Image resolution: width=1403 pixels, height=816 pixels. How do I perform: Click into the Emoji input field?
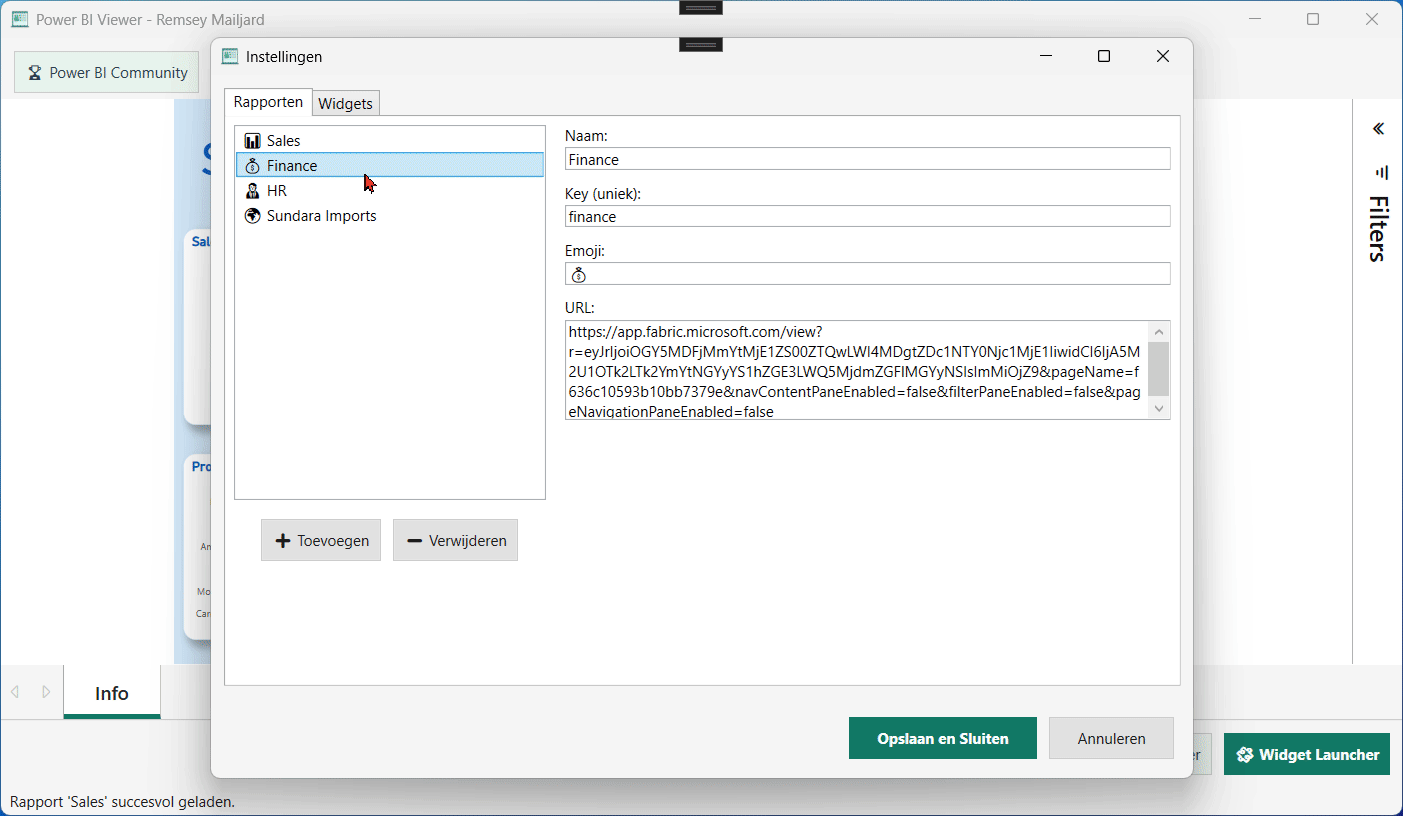coord(867,274)
